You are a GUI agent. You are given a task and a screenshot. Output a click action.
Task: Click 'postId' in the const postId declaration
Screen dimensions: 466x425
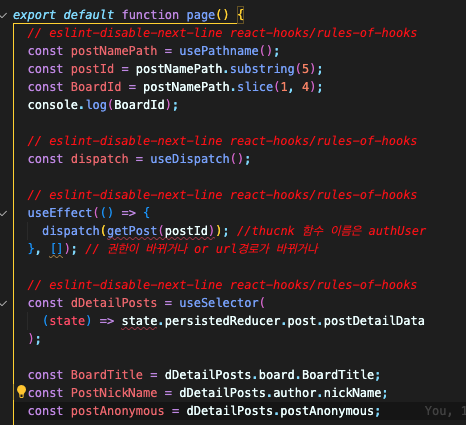[92, 69]
